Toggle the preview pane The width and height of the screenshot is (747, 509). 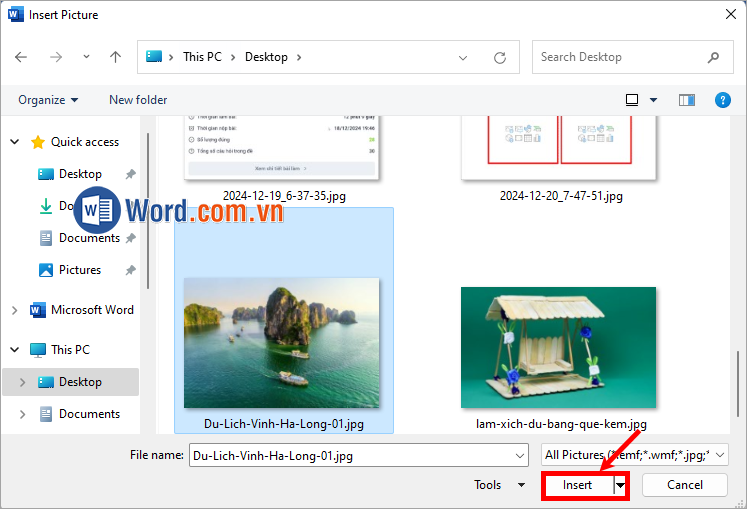(686, 100)
